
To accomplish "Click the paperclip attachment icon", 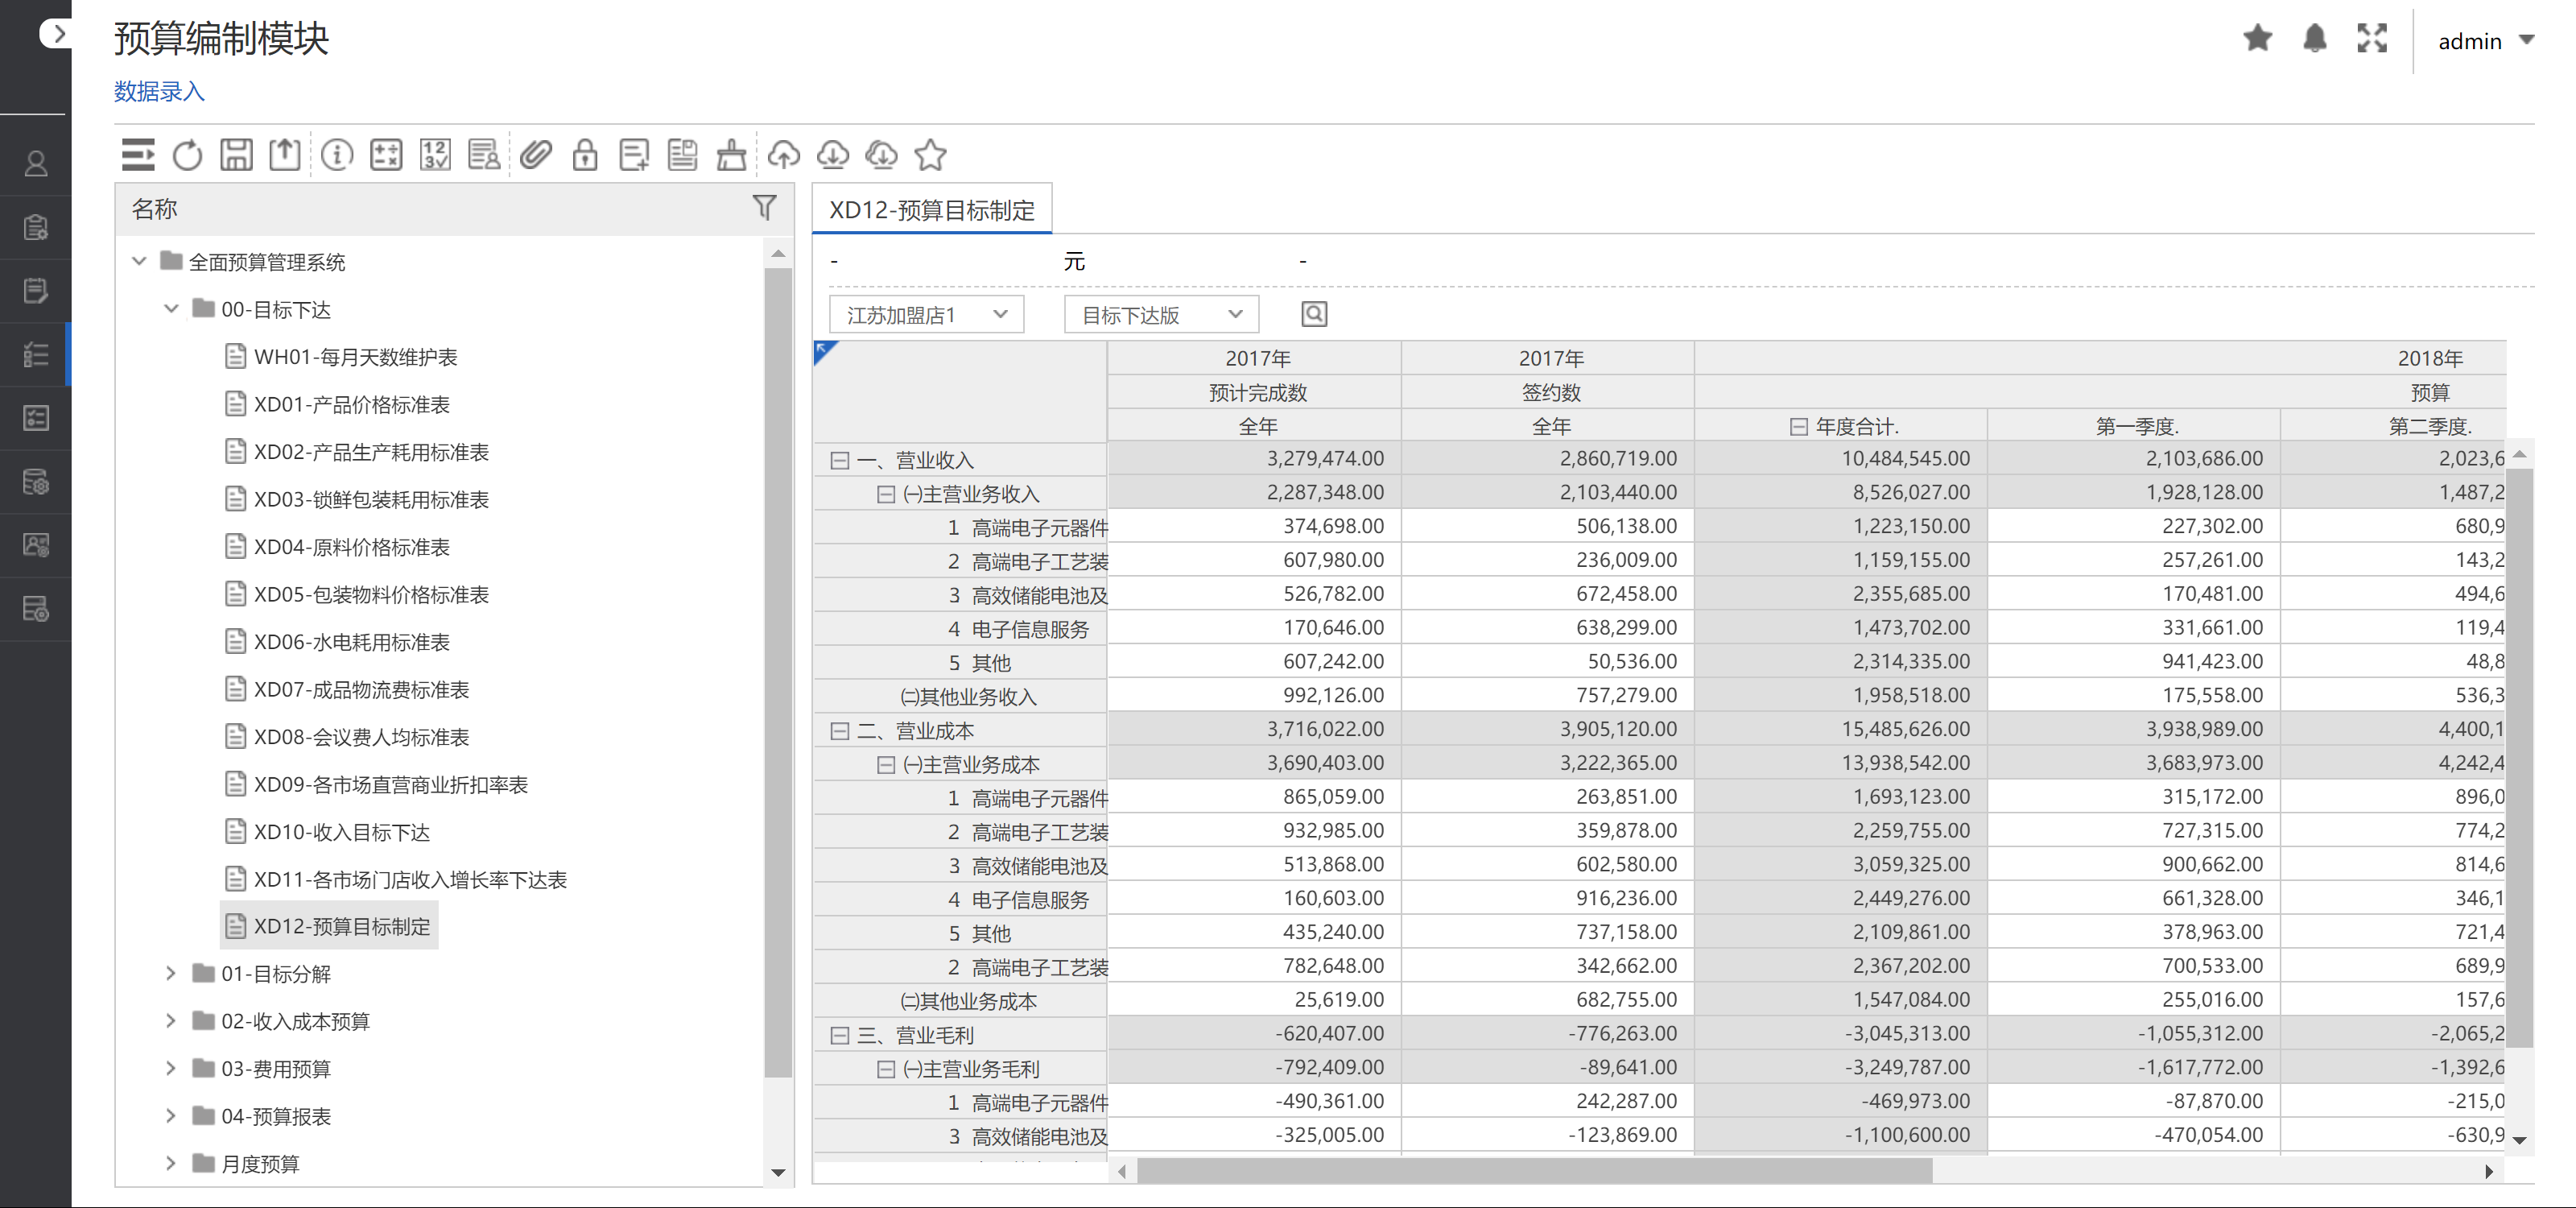I will (536, 155).
